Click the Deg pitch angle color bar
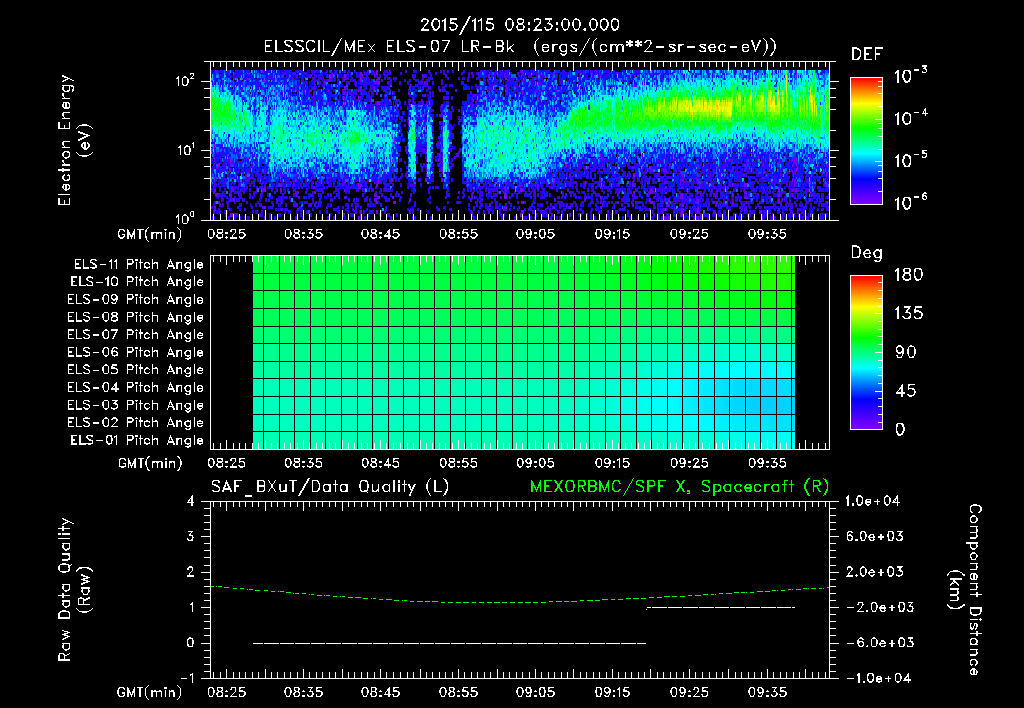This screenshot has width=1024, height=708. tap(866, 352)
